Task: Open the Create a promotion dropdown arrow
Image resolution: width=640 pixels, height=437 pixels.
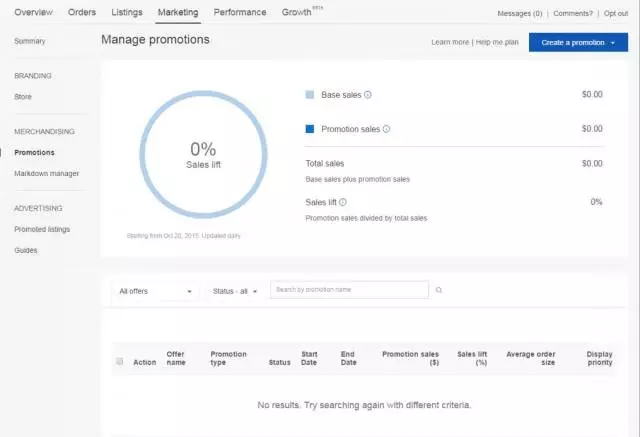Action: [x=612, y=43]
